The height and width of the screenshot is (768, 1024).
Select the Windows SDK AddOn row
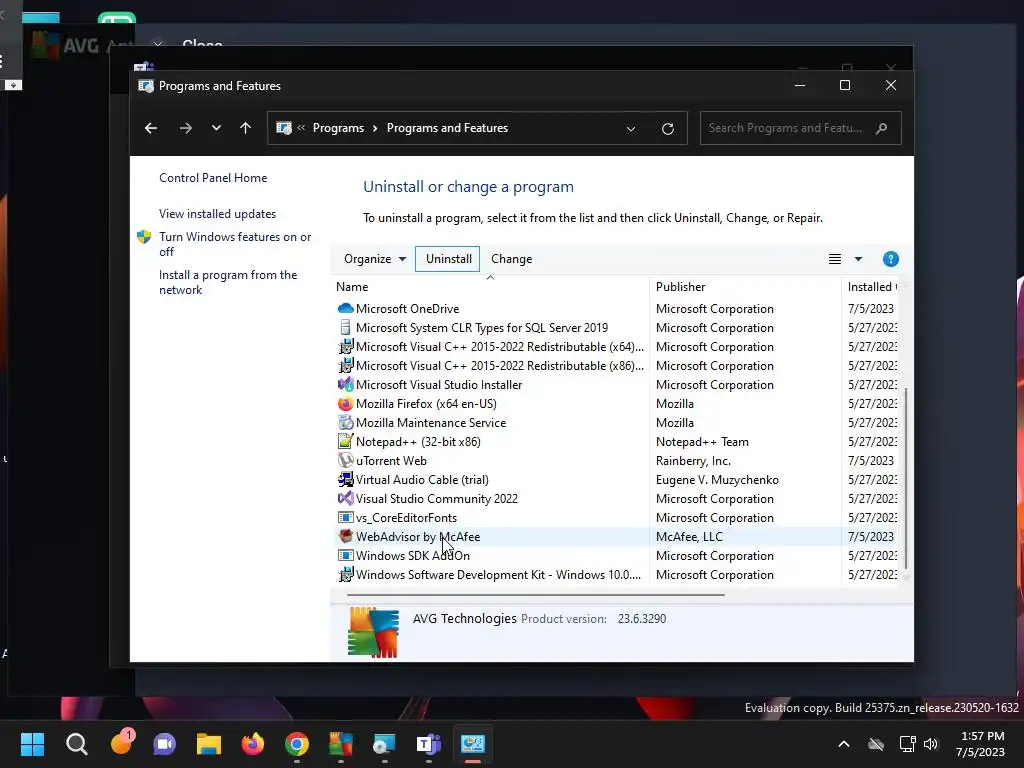click(616, 556)
